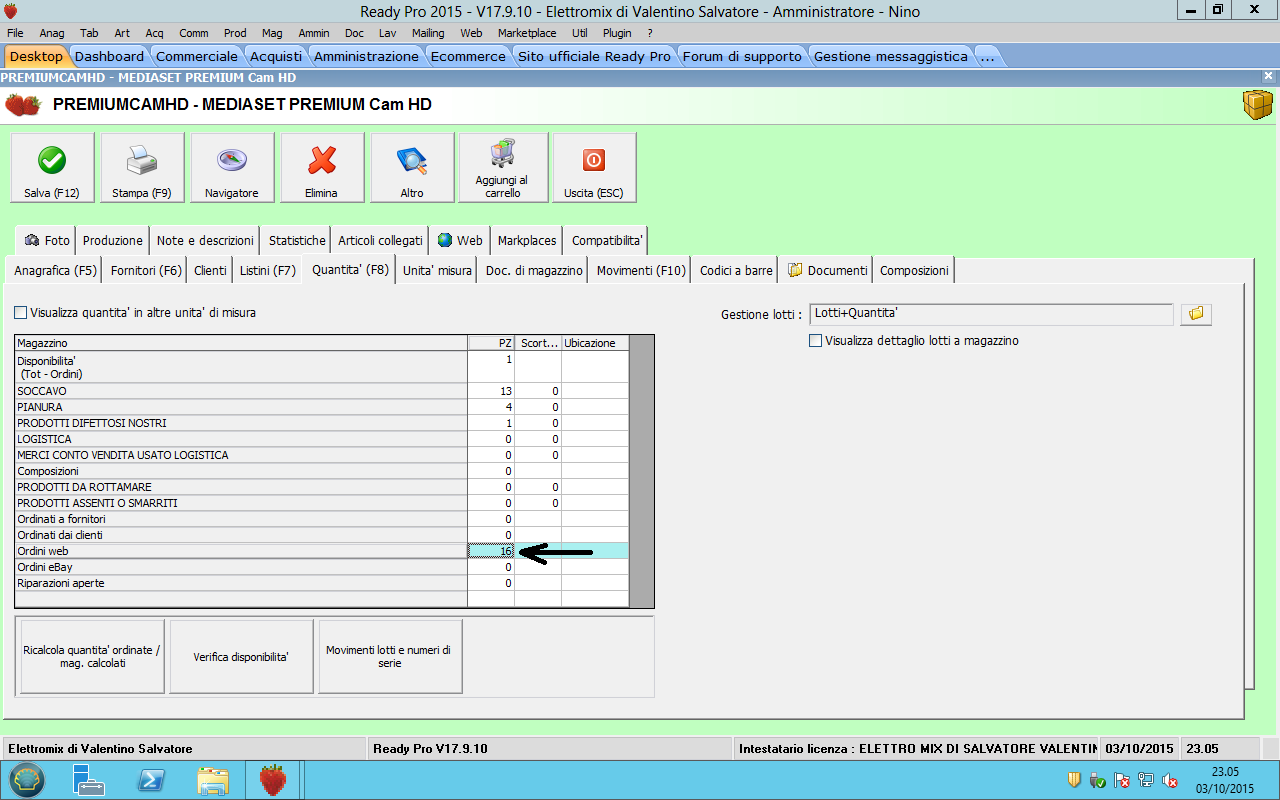The height and width of the screenshot is (800, 1280).
Task: Click Verifica disponibilita' button
Action: tap(241, 656)
